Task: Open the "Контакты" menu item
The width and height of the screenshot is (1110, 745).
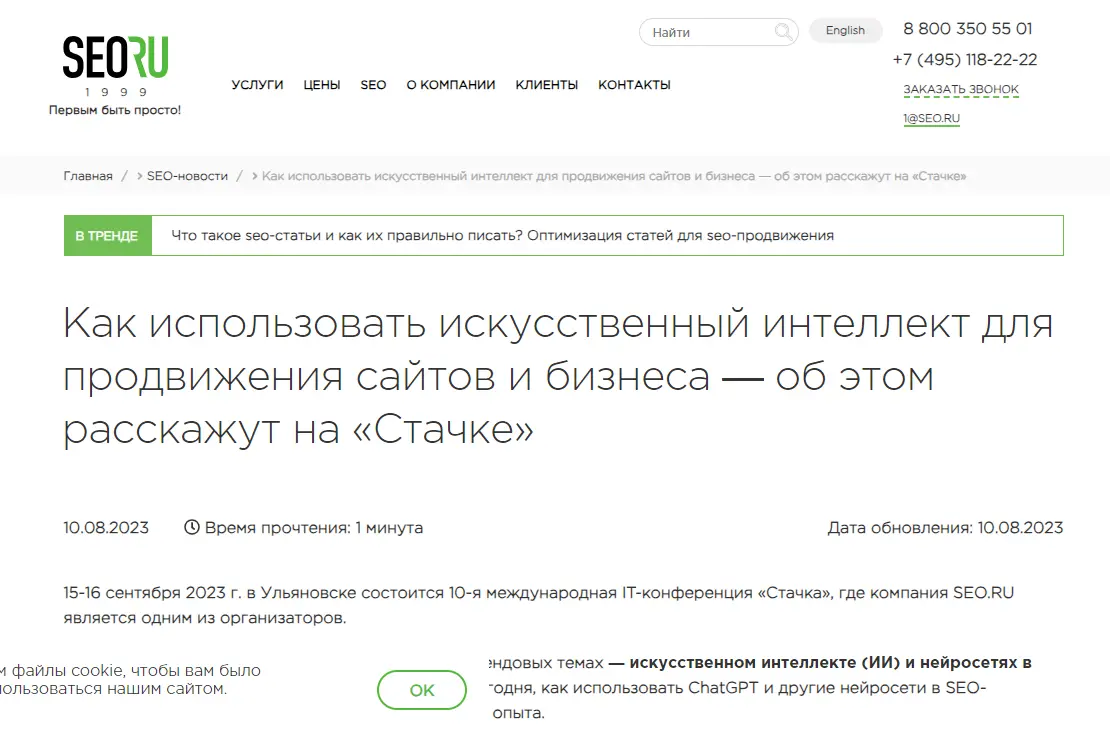Action: [x=634, y=85]
